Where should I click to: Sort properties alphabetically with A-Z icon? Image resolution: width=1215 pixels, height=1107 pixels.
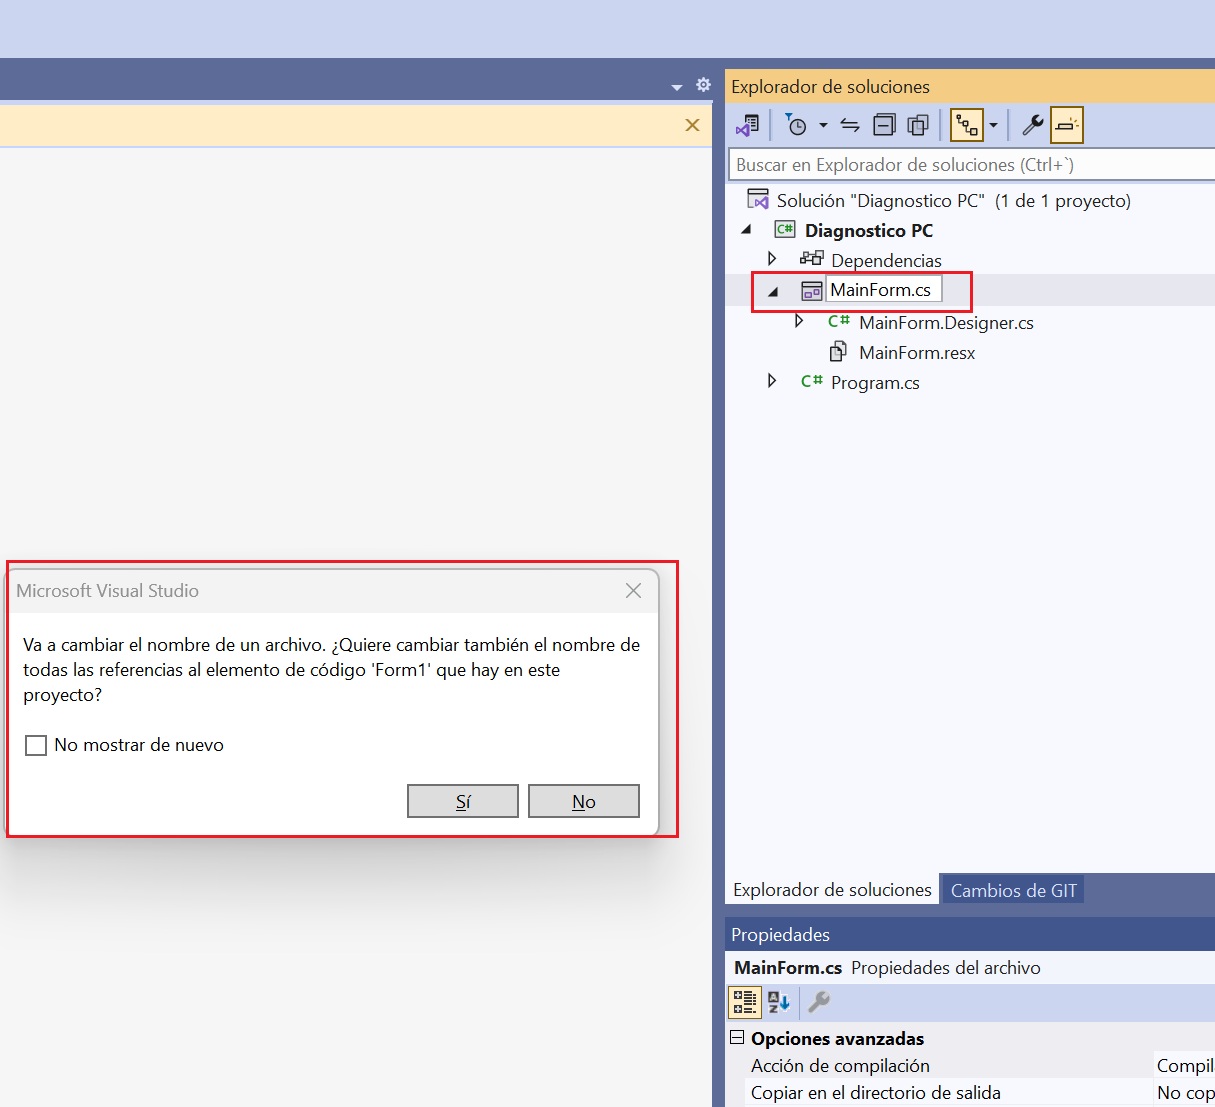coord(779,1001)
